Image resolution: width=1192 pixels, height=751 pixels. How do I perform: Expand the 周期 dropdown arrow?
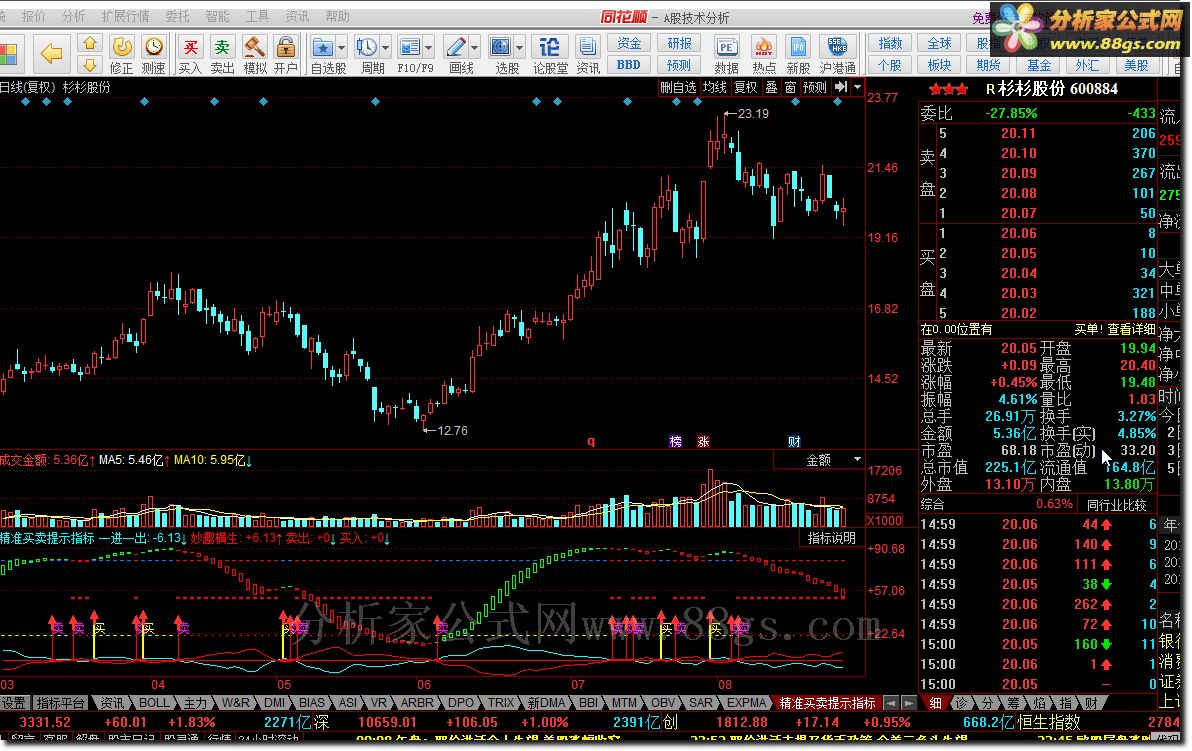click(x=386, y=48)
